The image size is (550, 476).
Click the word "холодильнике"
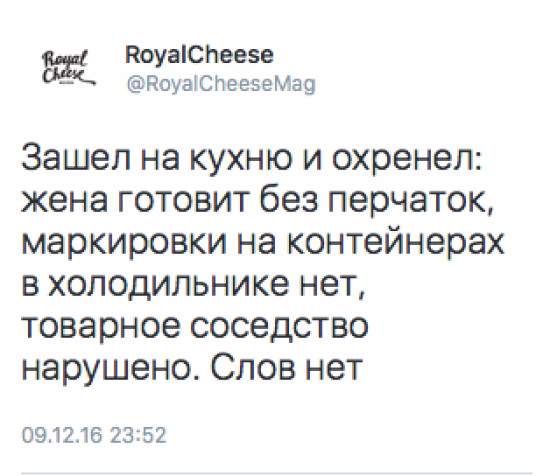coord(167,284)
